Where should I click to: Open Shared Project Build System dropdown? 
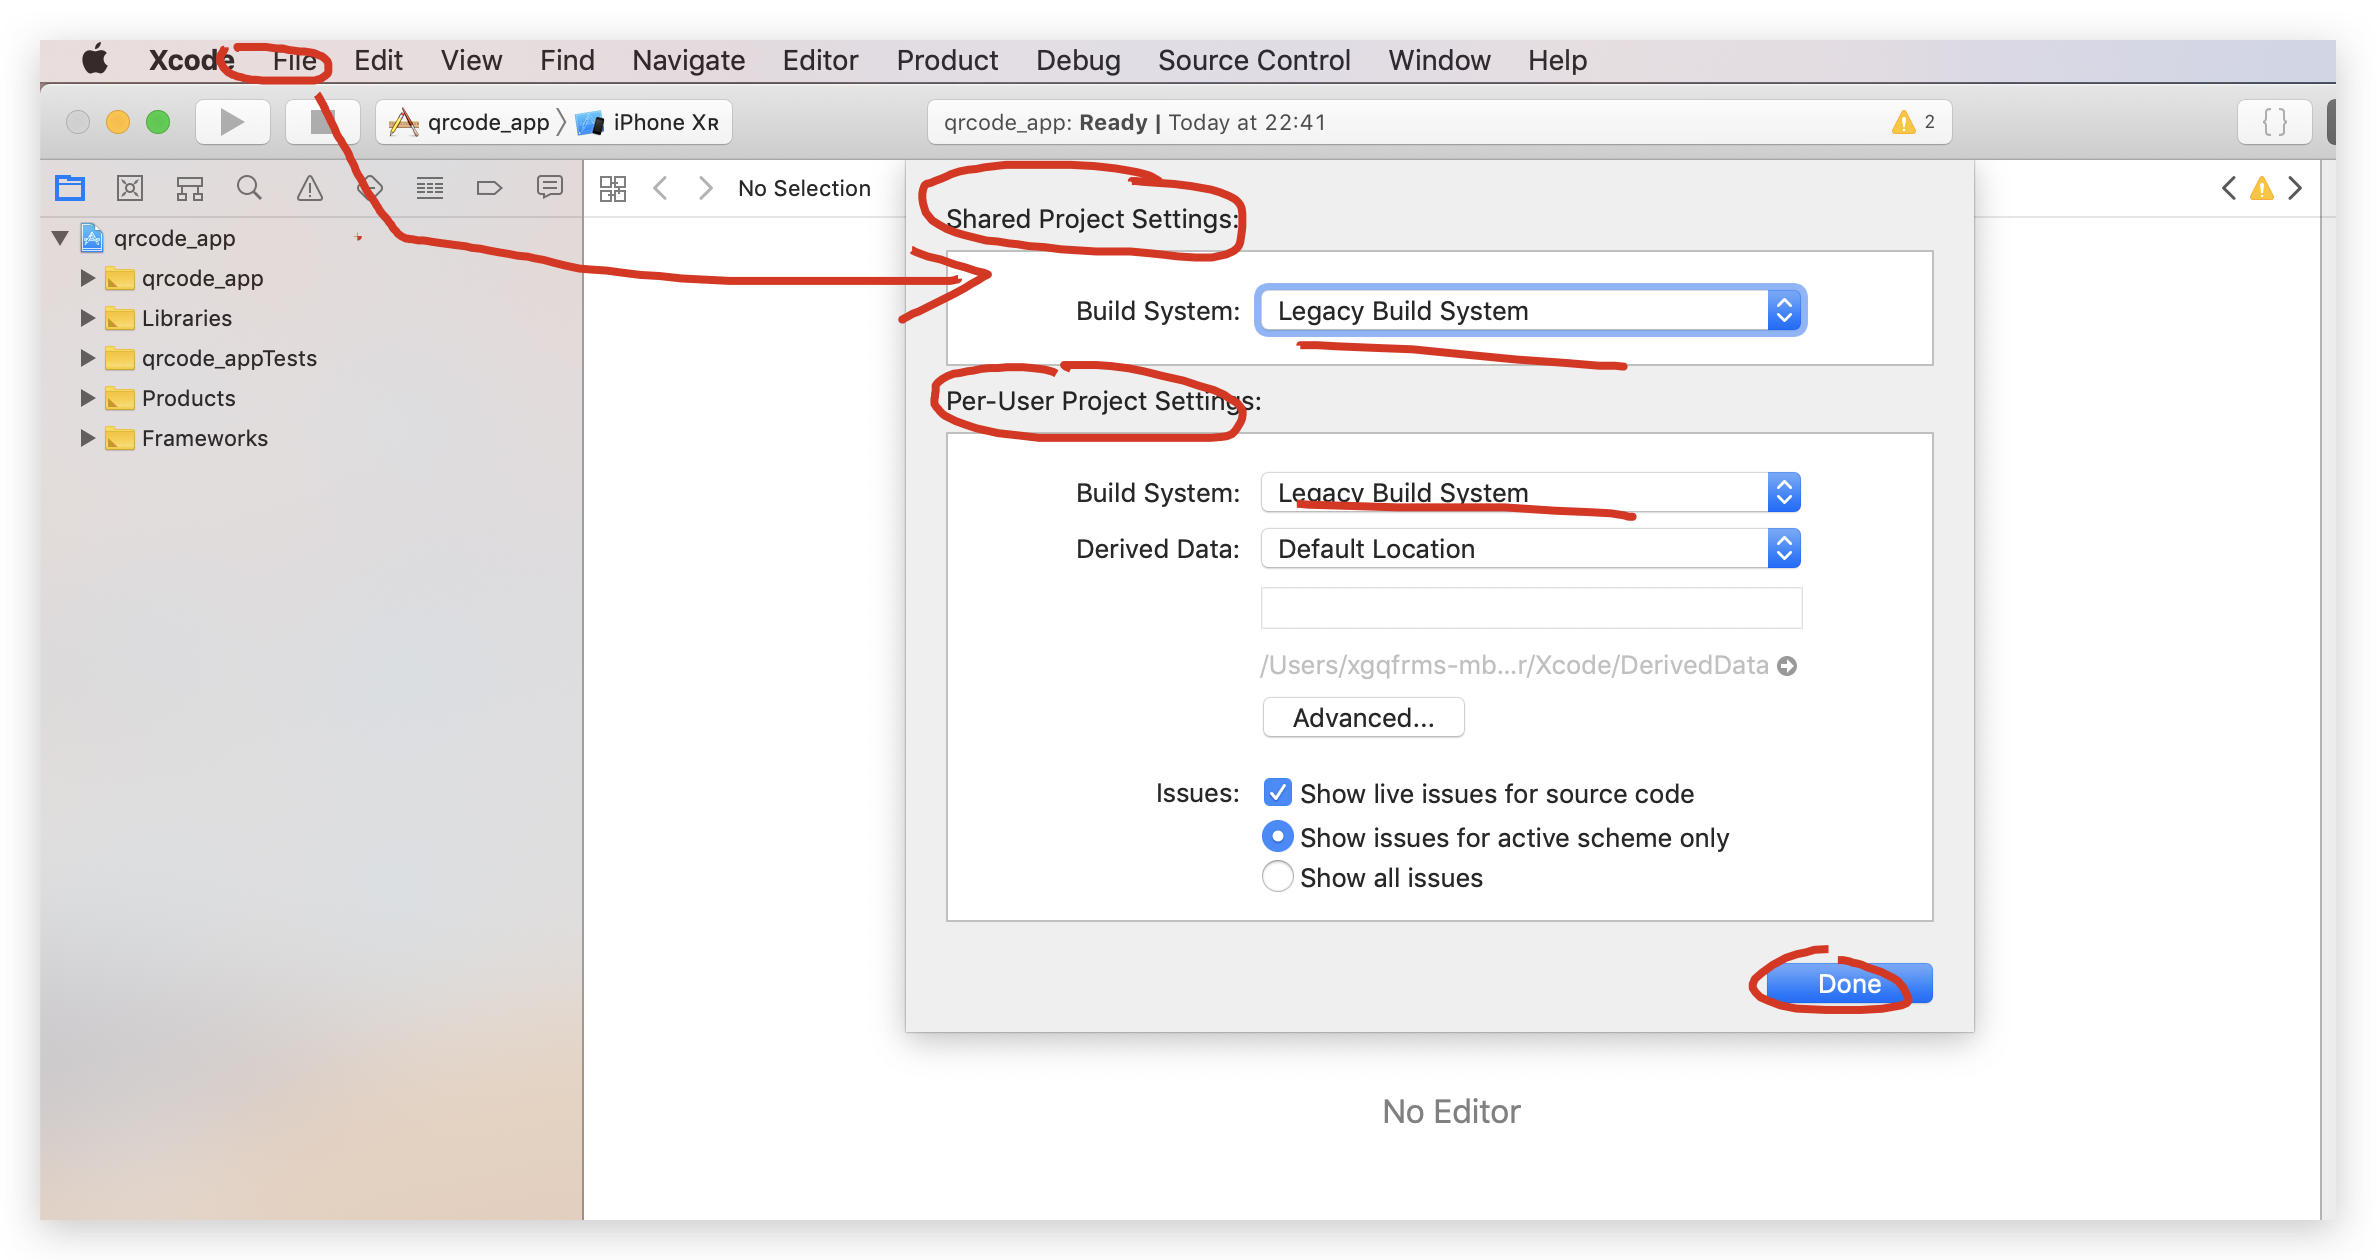[x=1531, y=311]
